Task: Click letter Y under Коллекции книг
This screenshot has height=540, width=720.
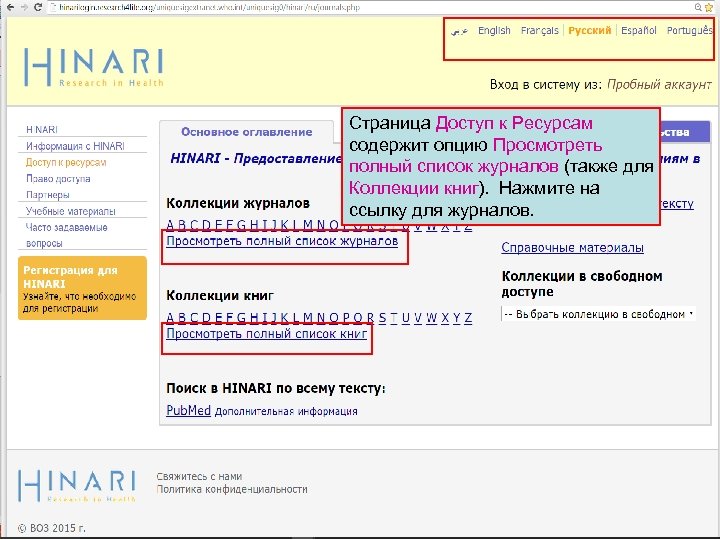Action: [456, 318]
